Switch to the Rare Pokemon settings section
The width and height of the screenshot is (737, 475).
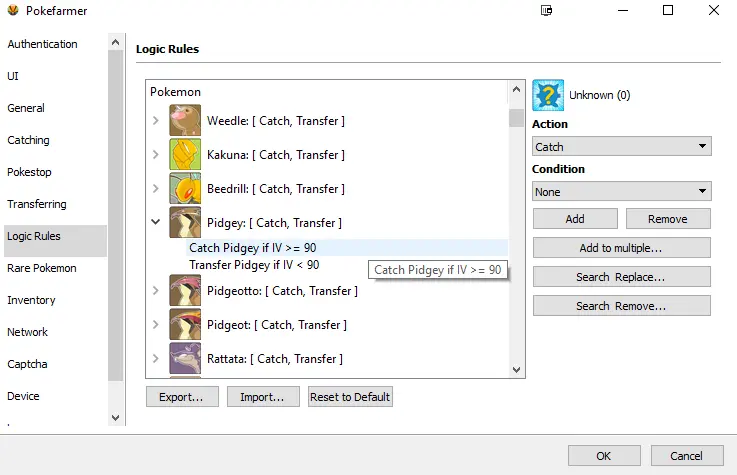pos(42,268)
